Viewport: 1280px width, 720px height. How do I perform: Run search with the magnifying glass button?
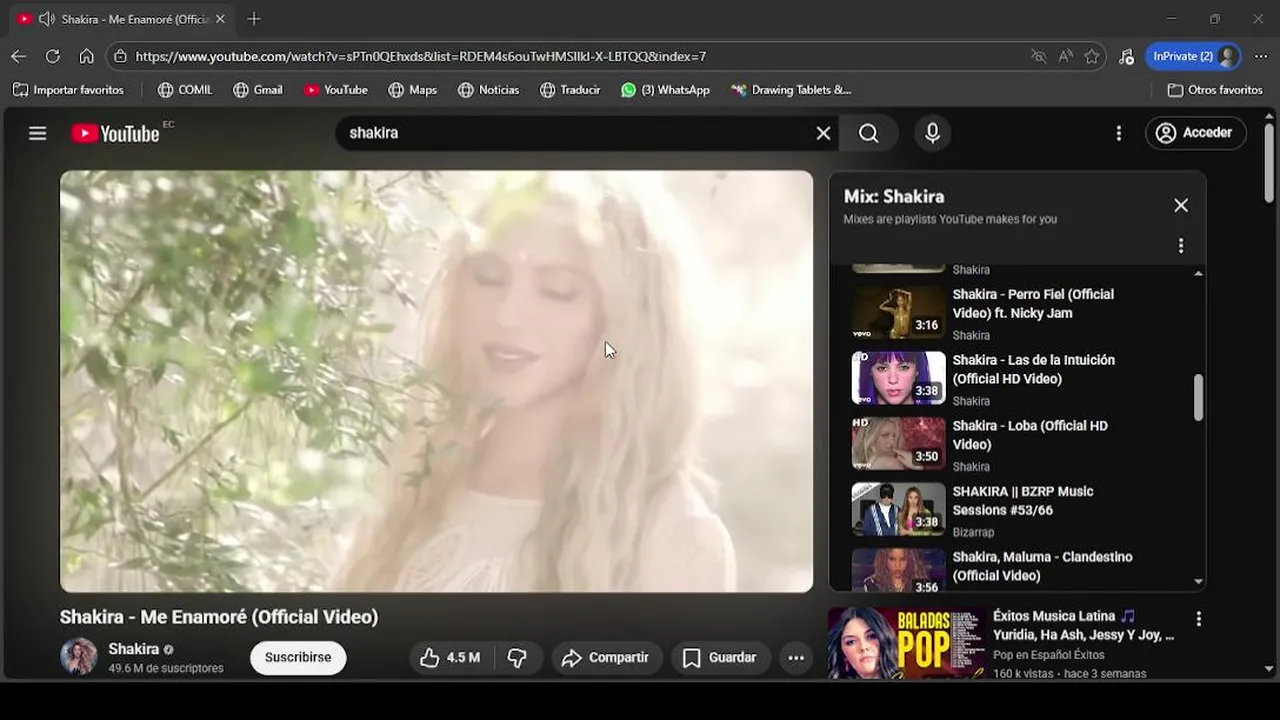868,133
